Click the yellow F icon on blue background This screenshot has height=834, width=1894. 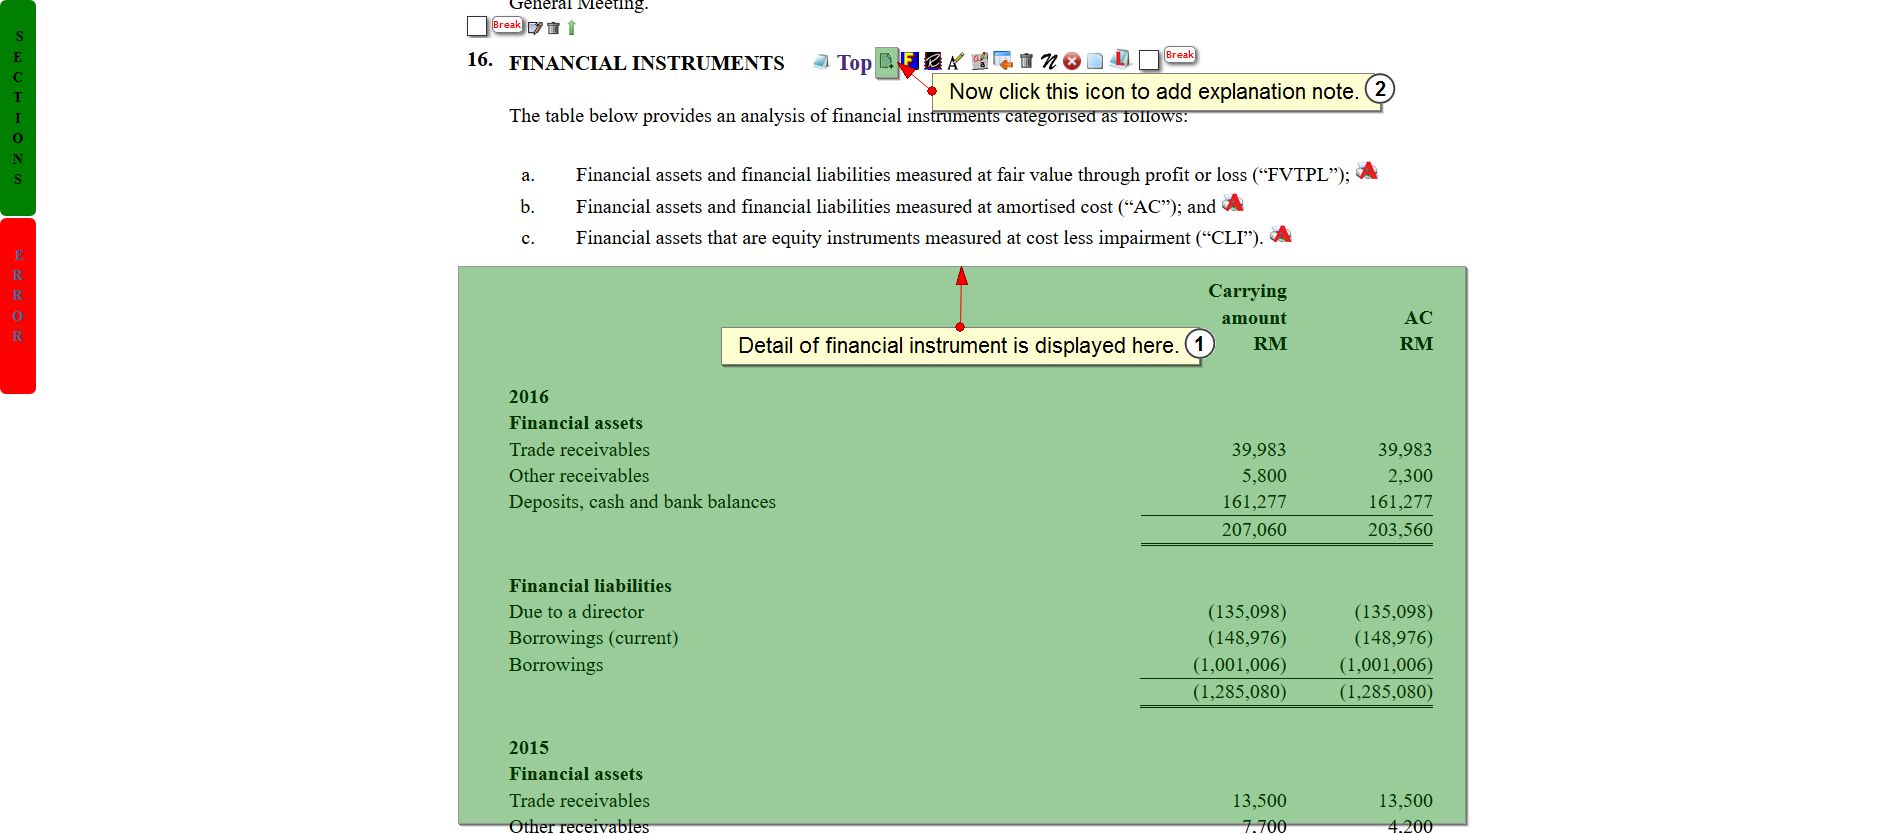pyautogui.click(x=909, y=61)
